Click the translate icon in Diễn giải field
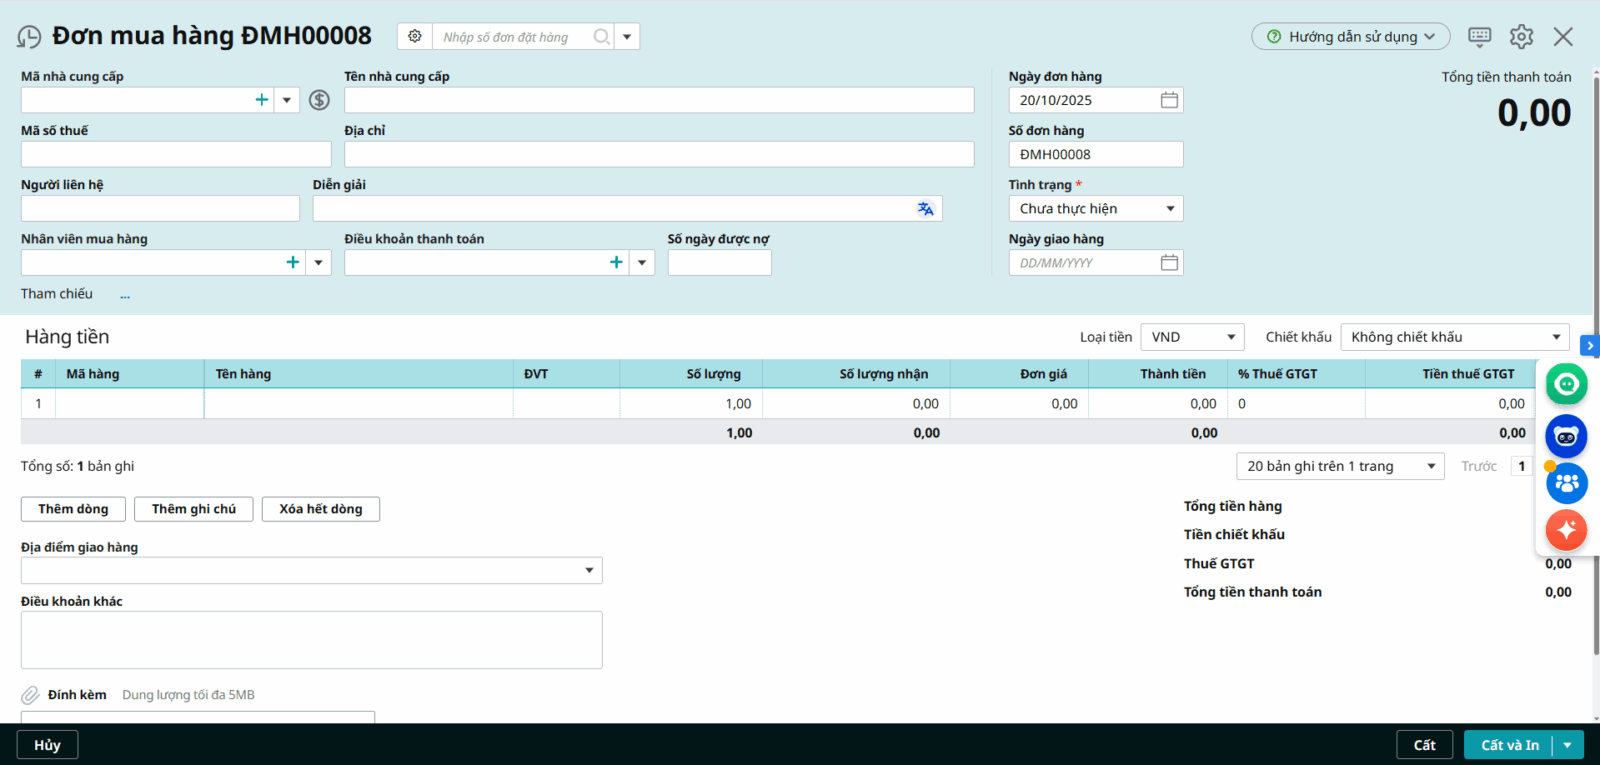The width and height of the screenshot is (1600, 765). click(x=925, y=208)
